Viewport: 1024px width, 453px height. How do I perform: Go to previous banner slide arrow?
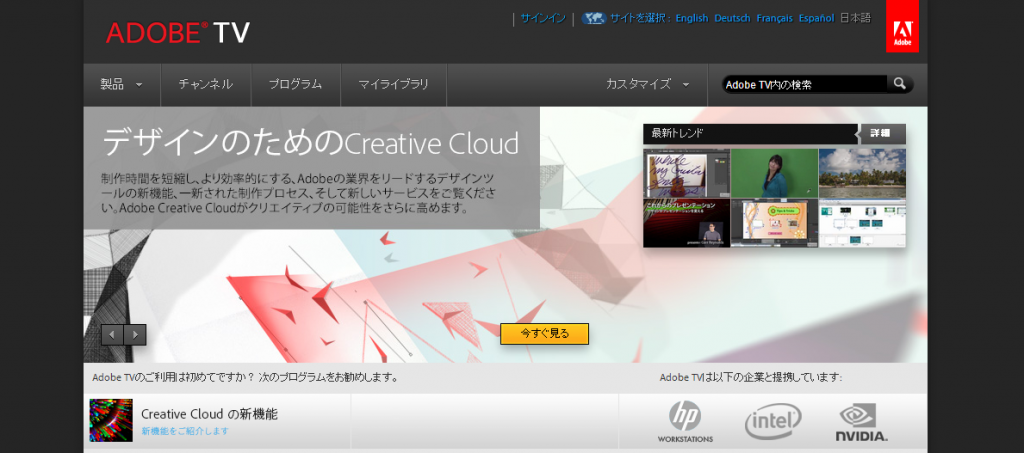112,335
